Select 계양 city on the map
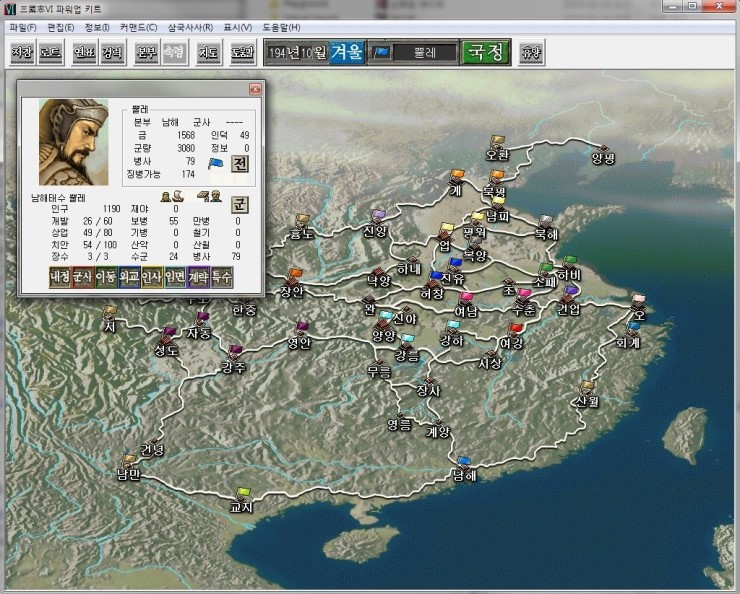The height and width of the screenshot is (594, 740). click(438, 428)
